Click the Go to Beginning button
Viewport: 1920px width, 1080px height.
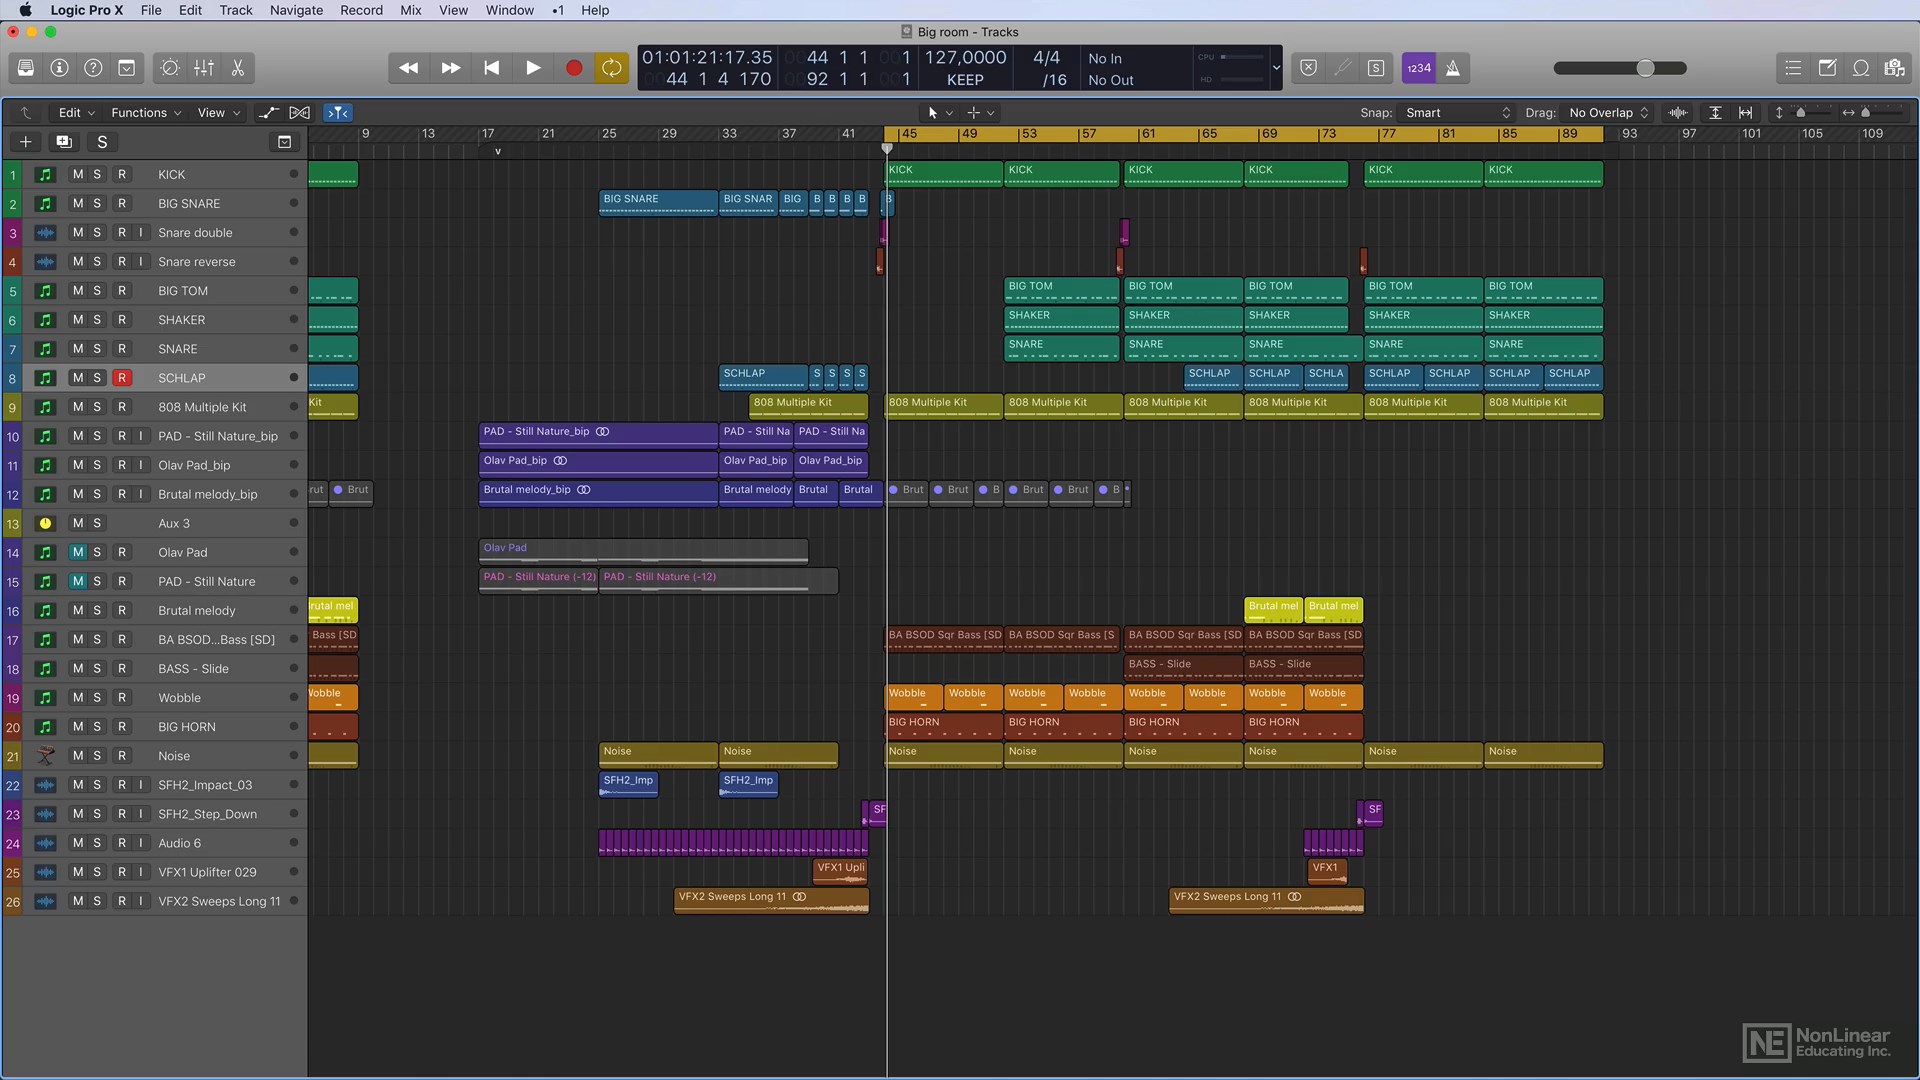[491, 68]
